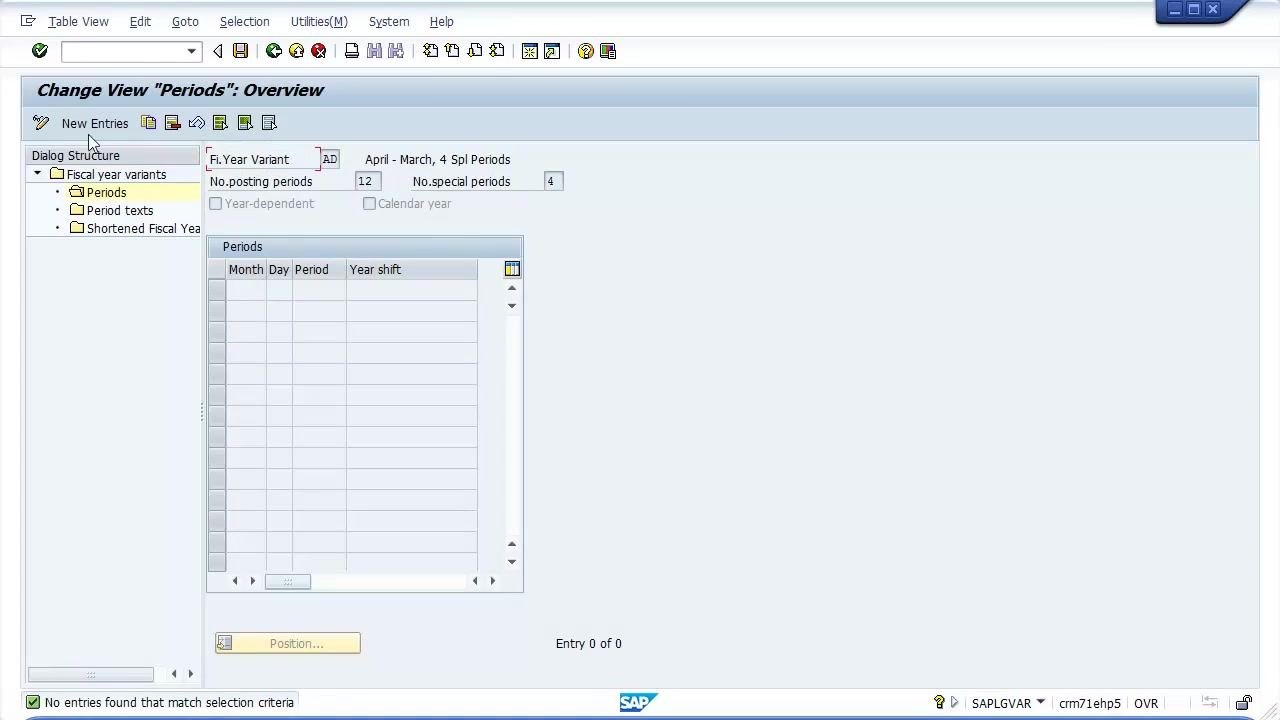Image resolution: width=1280 pixels, height=720 pixels.
Task: Click the status bar yellow help icon
Action: pyautogui.click(x=939, y=702)
